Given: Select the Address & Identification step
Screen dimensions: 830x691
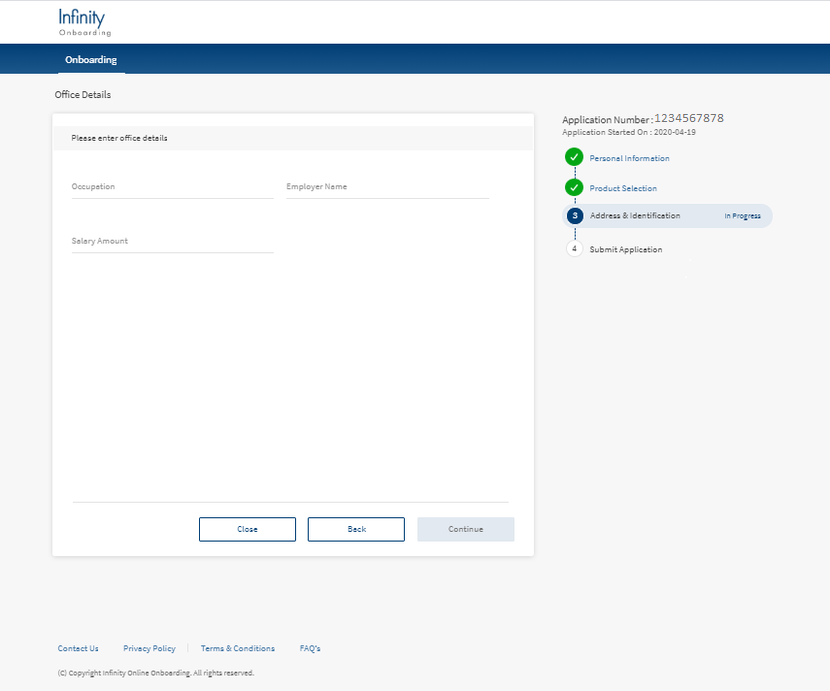Looking at the screenshot, I should click(x=635, y=216).
